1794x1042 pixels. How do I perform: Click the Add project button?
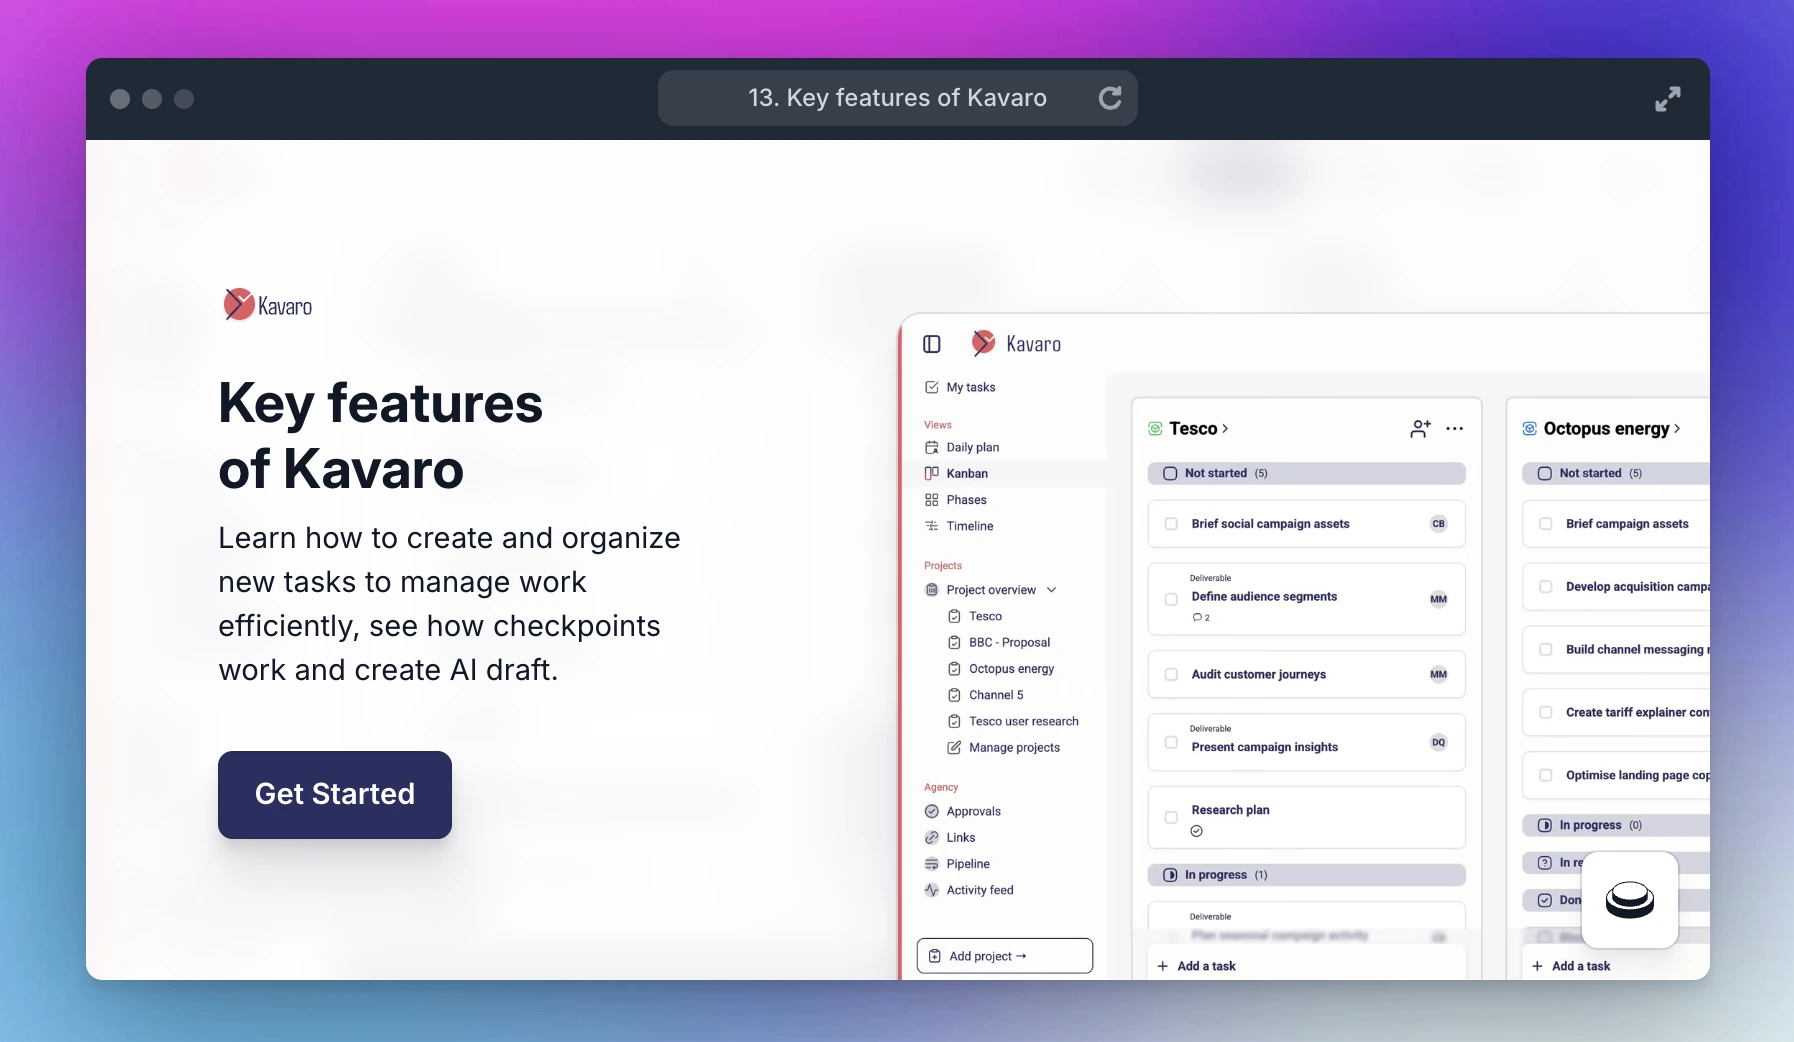pos(1005,956)
